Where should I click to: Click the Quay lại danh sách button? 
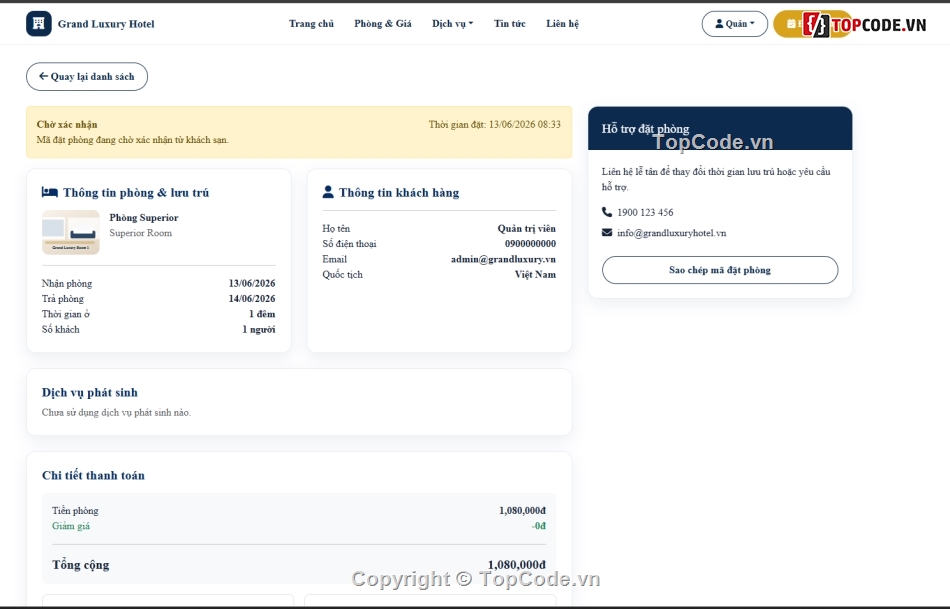[x=87, y=76]
